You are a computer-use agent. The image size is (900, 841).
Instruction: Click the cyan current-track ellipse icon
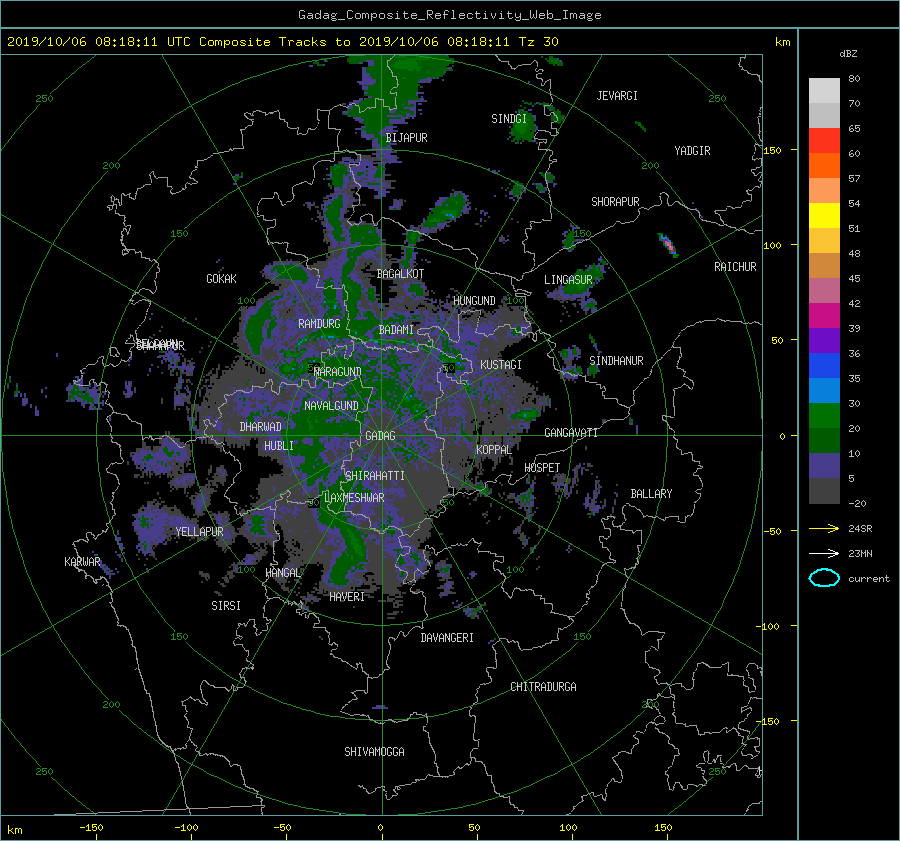[824, 578]
